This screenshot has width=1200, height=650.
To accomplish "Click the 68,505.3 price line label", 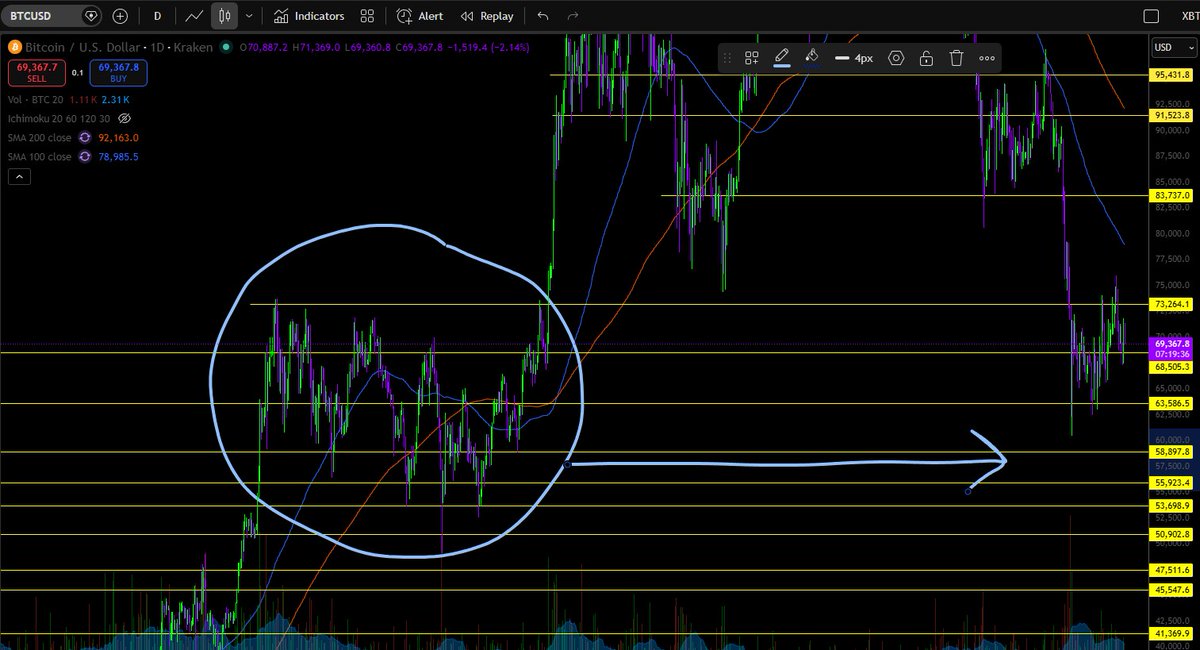I will (x=1171, y=366).
